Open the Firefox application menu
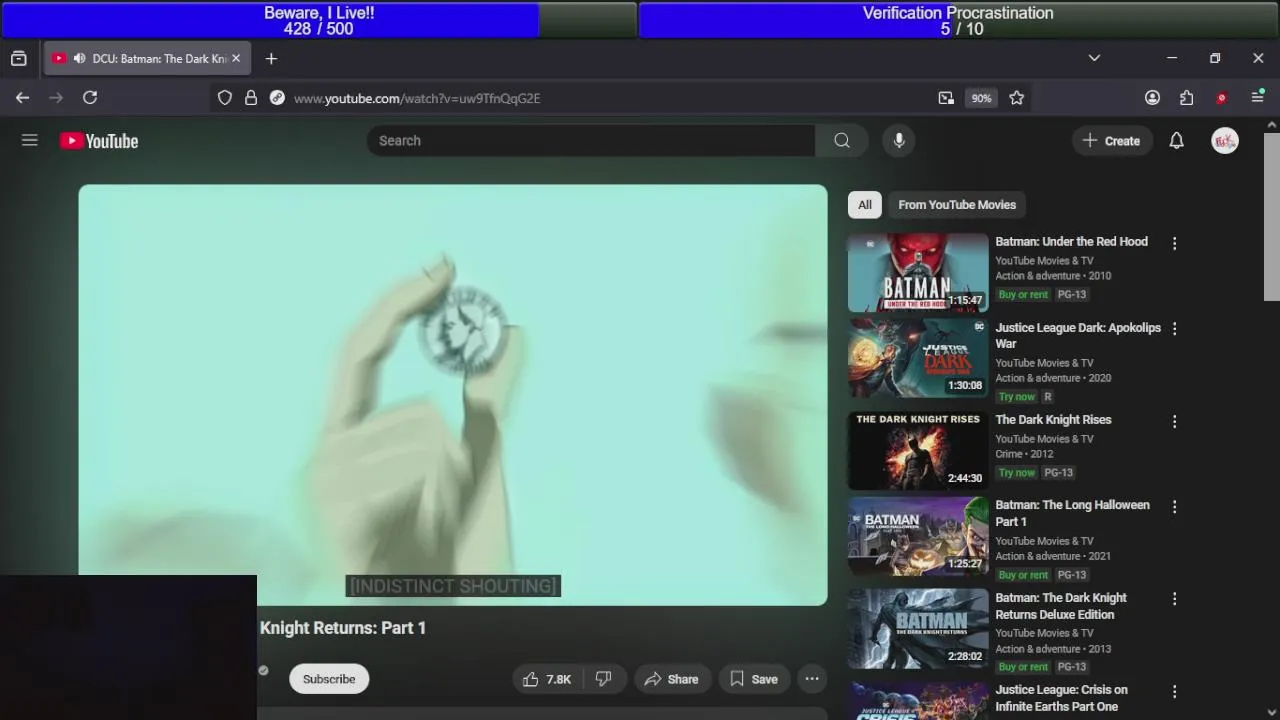The height and width of the screenshot is (720, 1280). (x=1257, y=98)
